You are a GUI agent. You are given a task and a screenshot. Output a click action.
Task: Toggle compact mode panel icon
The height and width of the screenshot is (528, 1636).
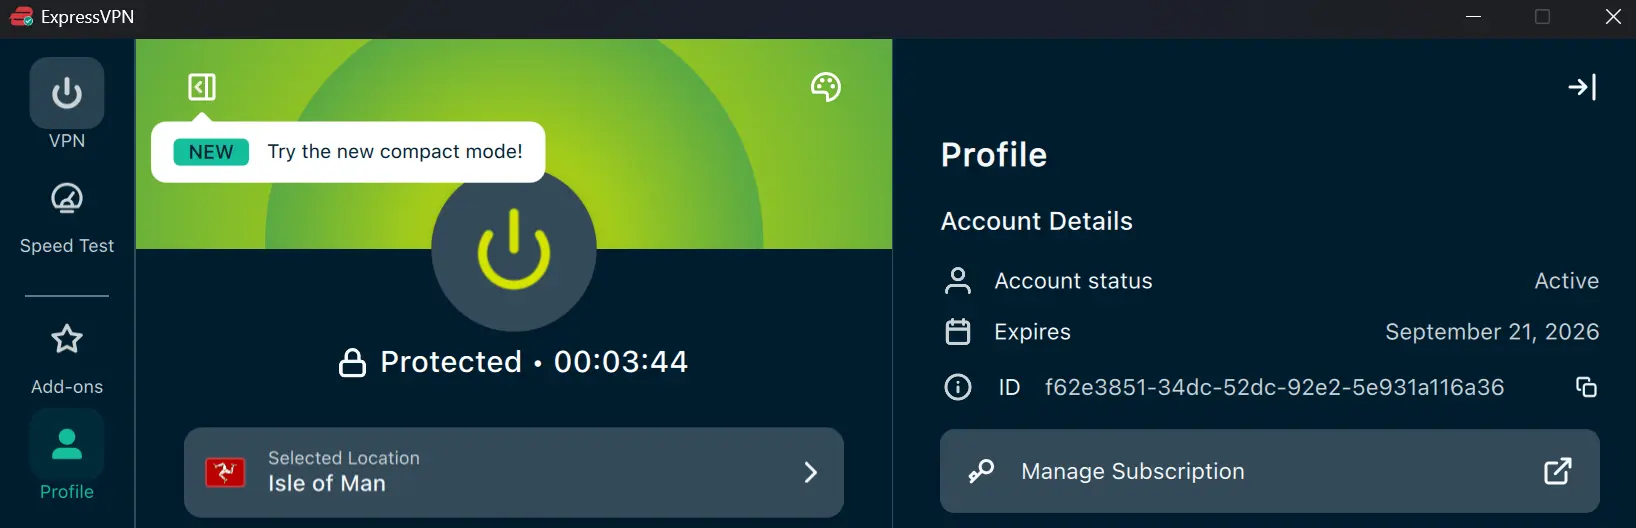pyautogui.click(x=202, y=87)
